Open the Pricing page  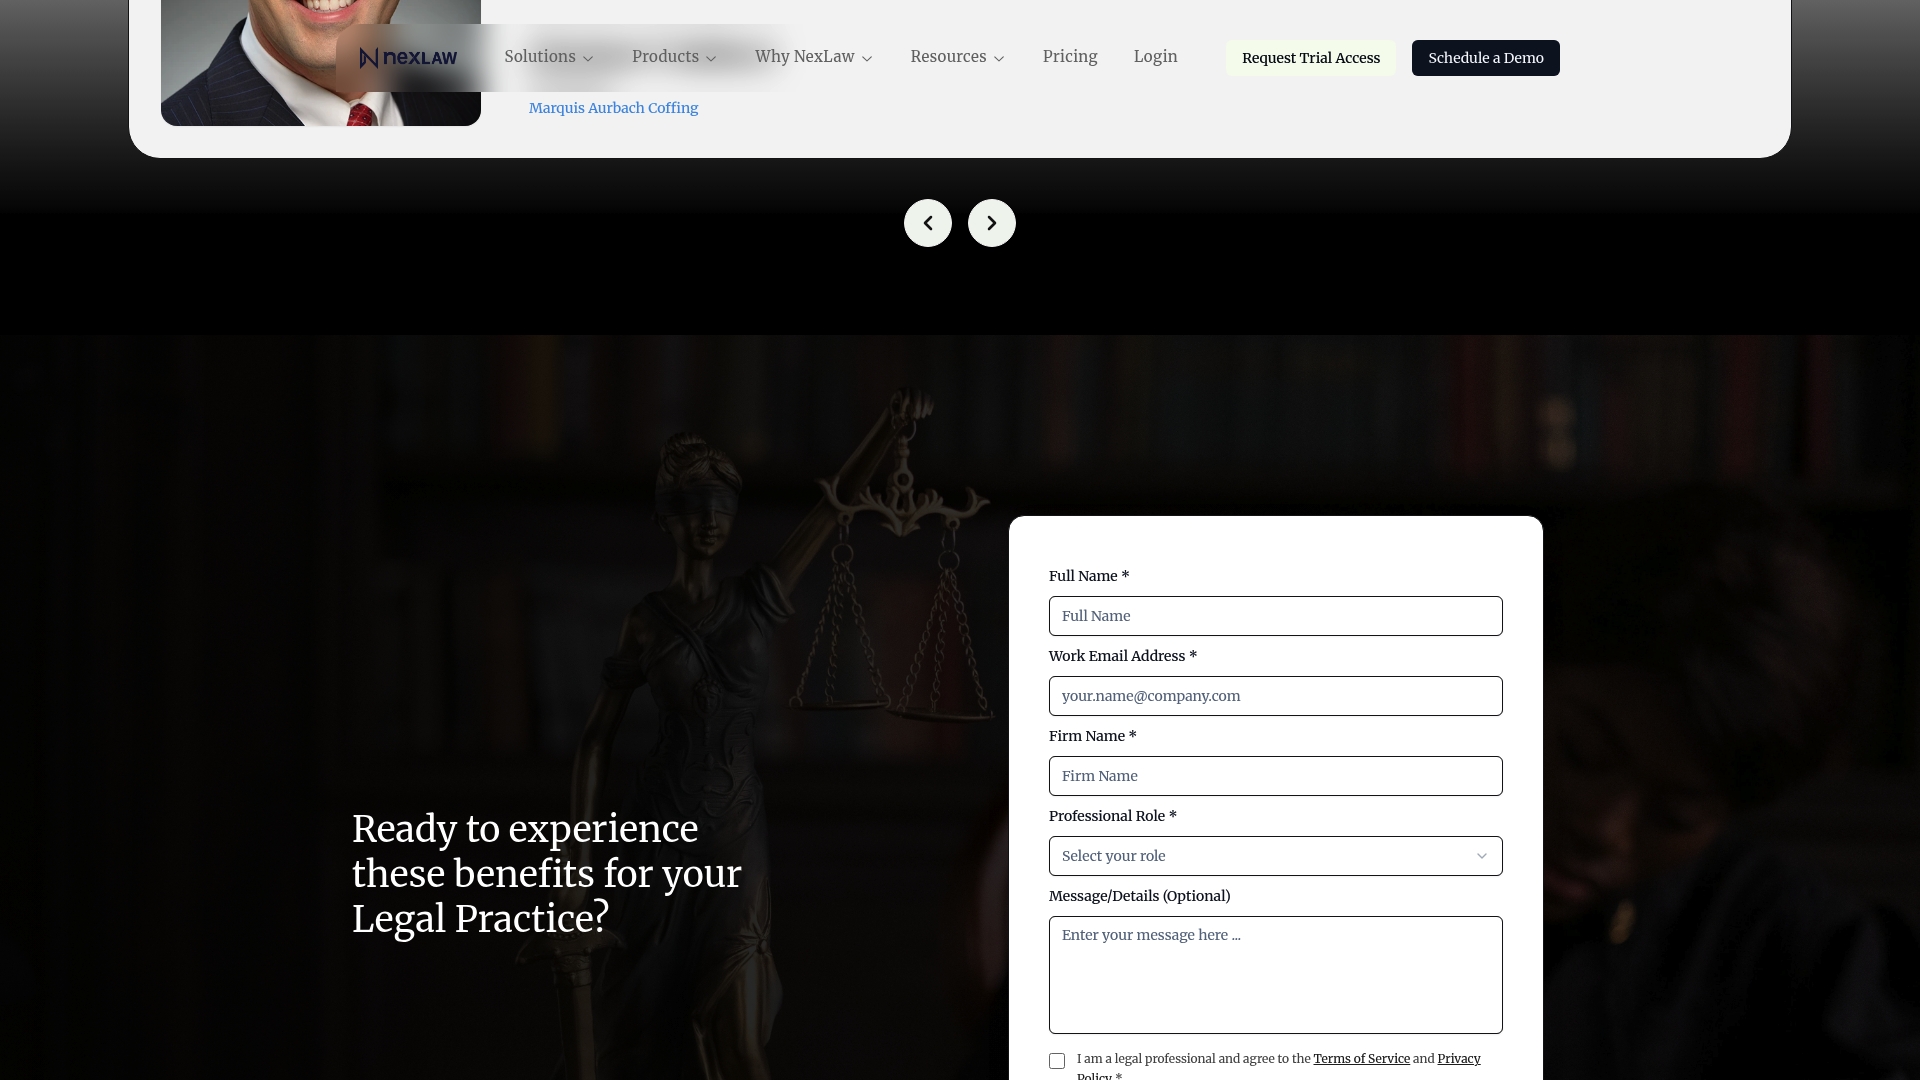(1070, 57)
